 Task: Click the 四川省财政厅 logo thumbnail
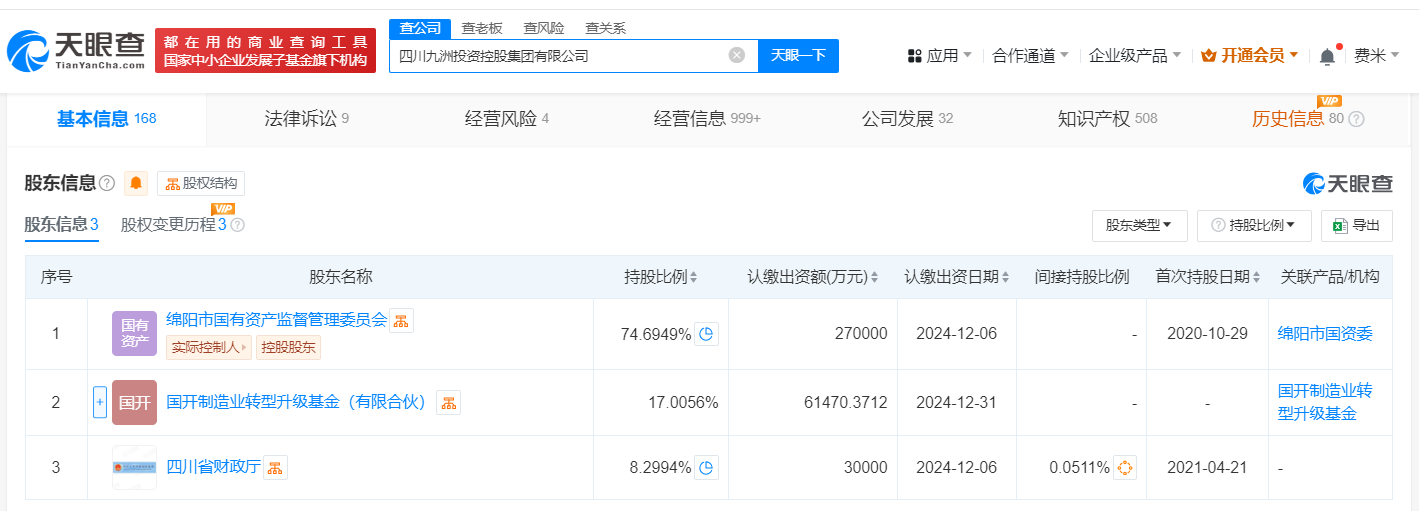coord(134,467)
